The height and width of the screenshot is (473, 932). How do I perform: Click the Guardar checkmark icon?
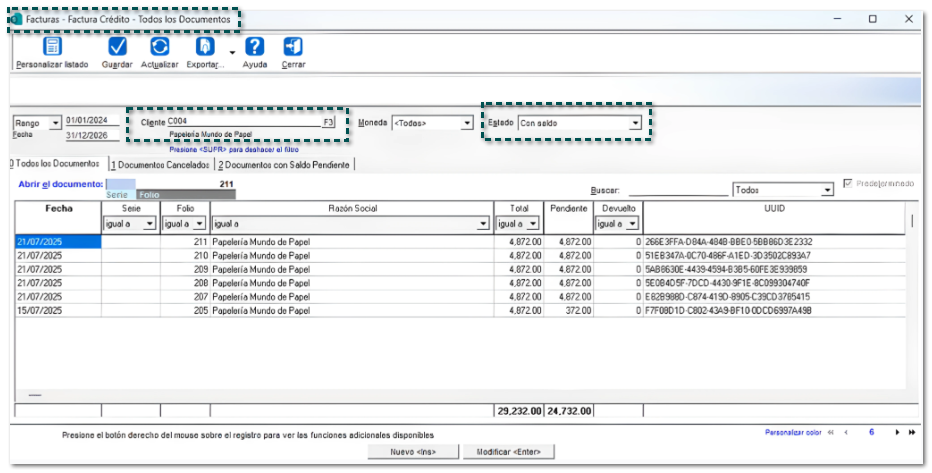point(117,47)
